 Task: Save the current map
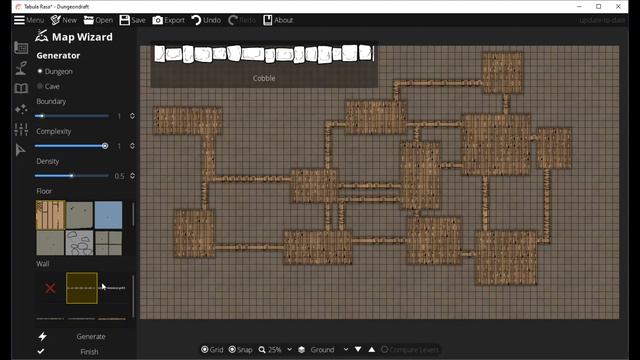coord(132,20)
